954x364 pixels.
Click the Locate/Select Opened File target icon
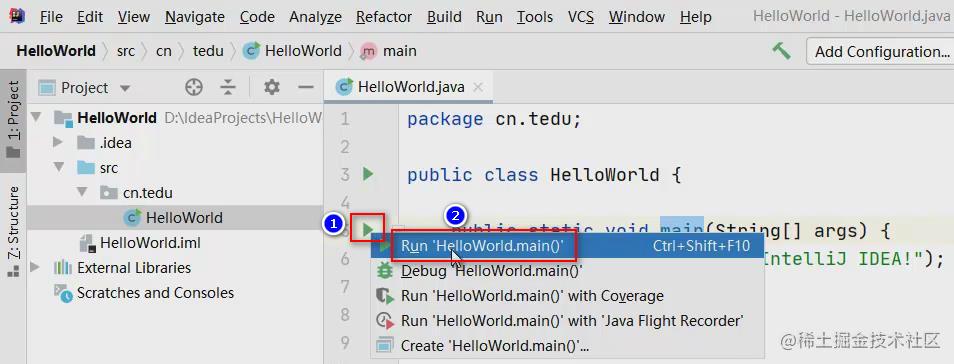[193, 88]
